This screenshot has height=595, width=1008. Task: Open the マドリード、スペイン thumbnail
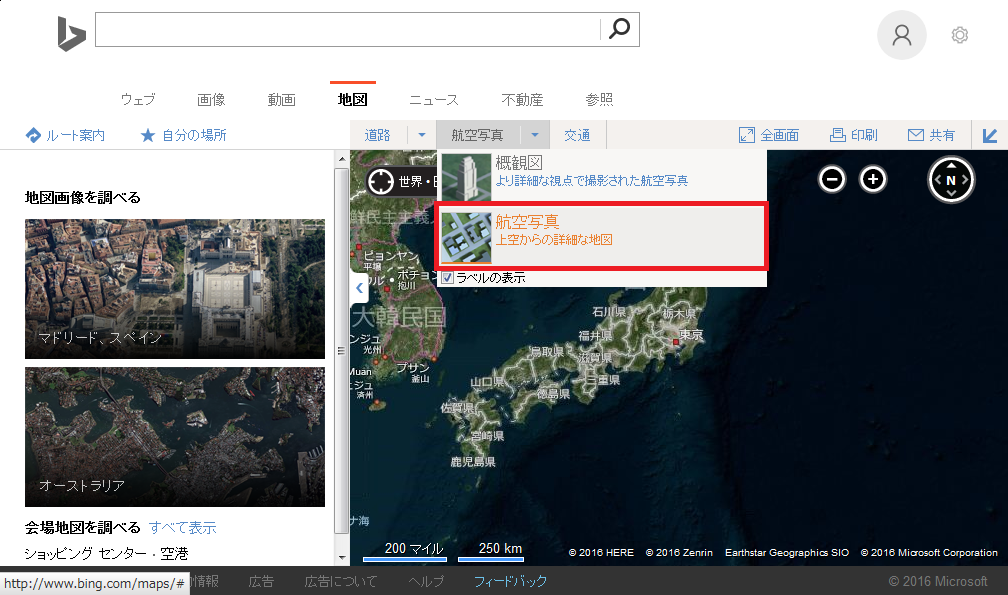click(175, 289)
